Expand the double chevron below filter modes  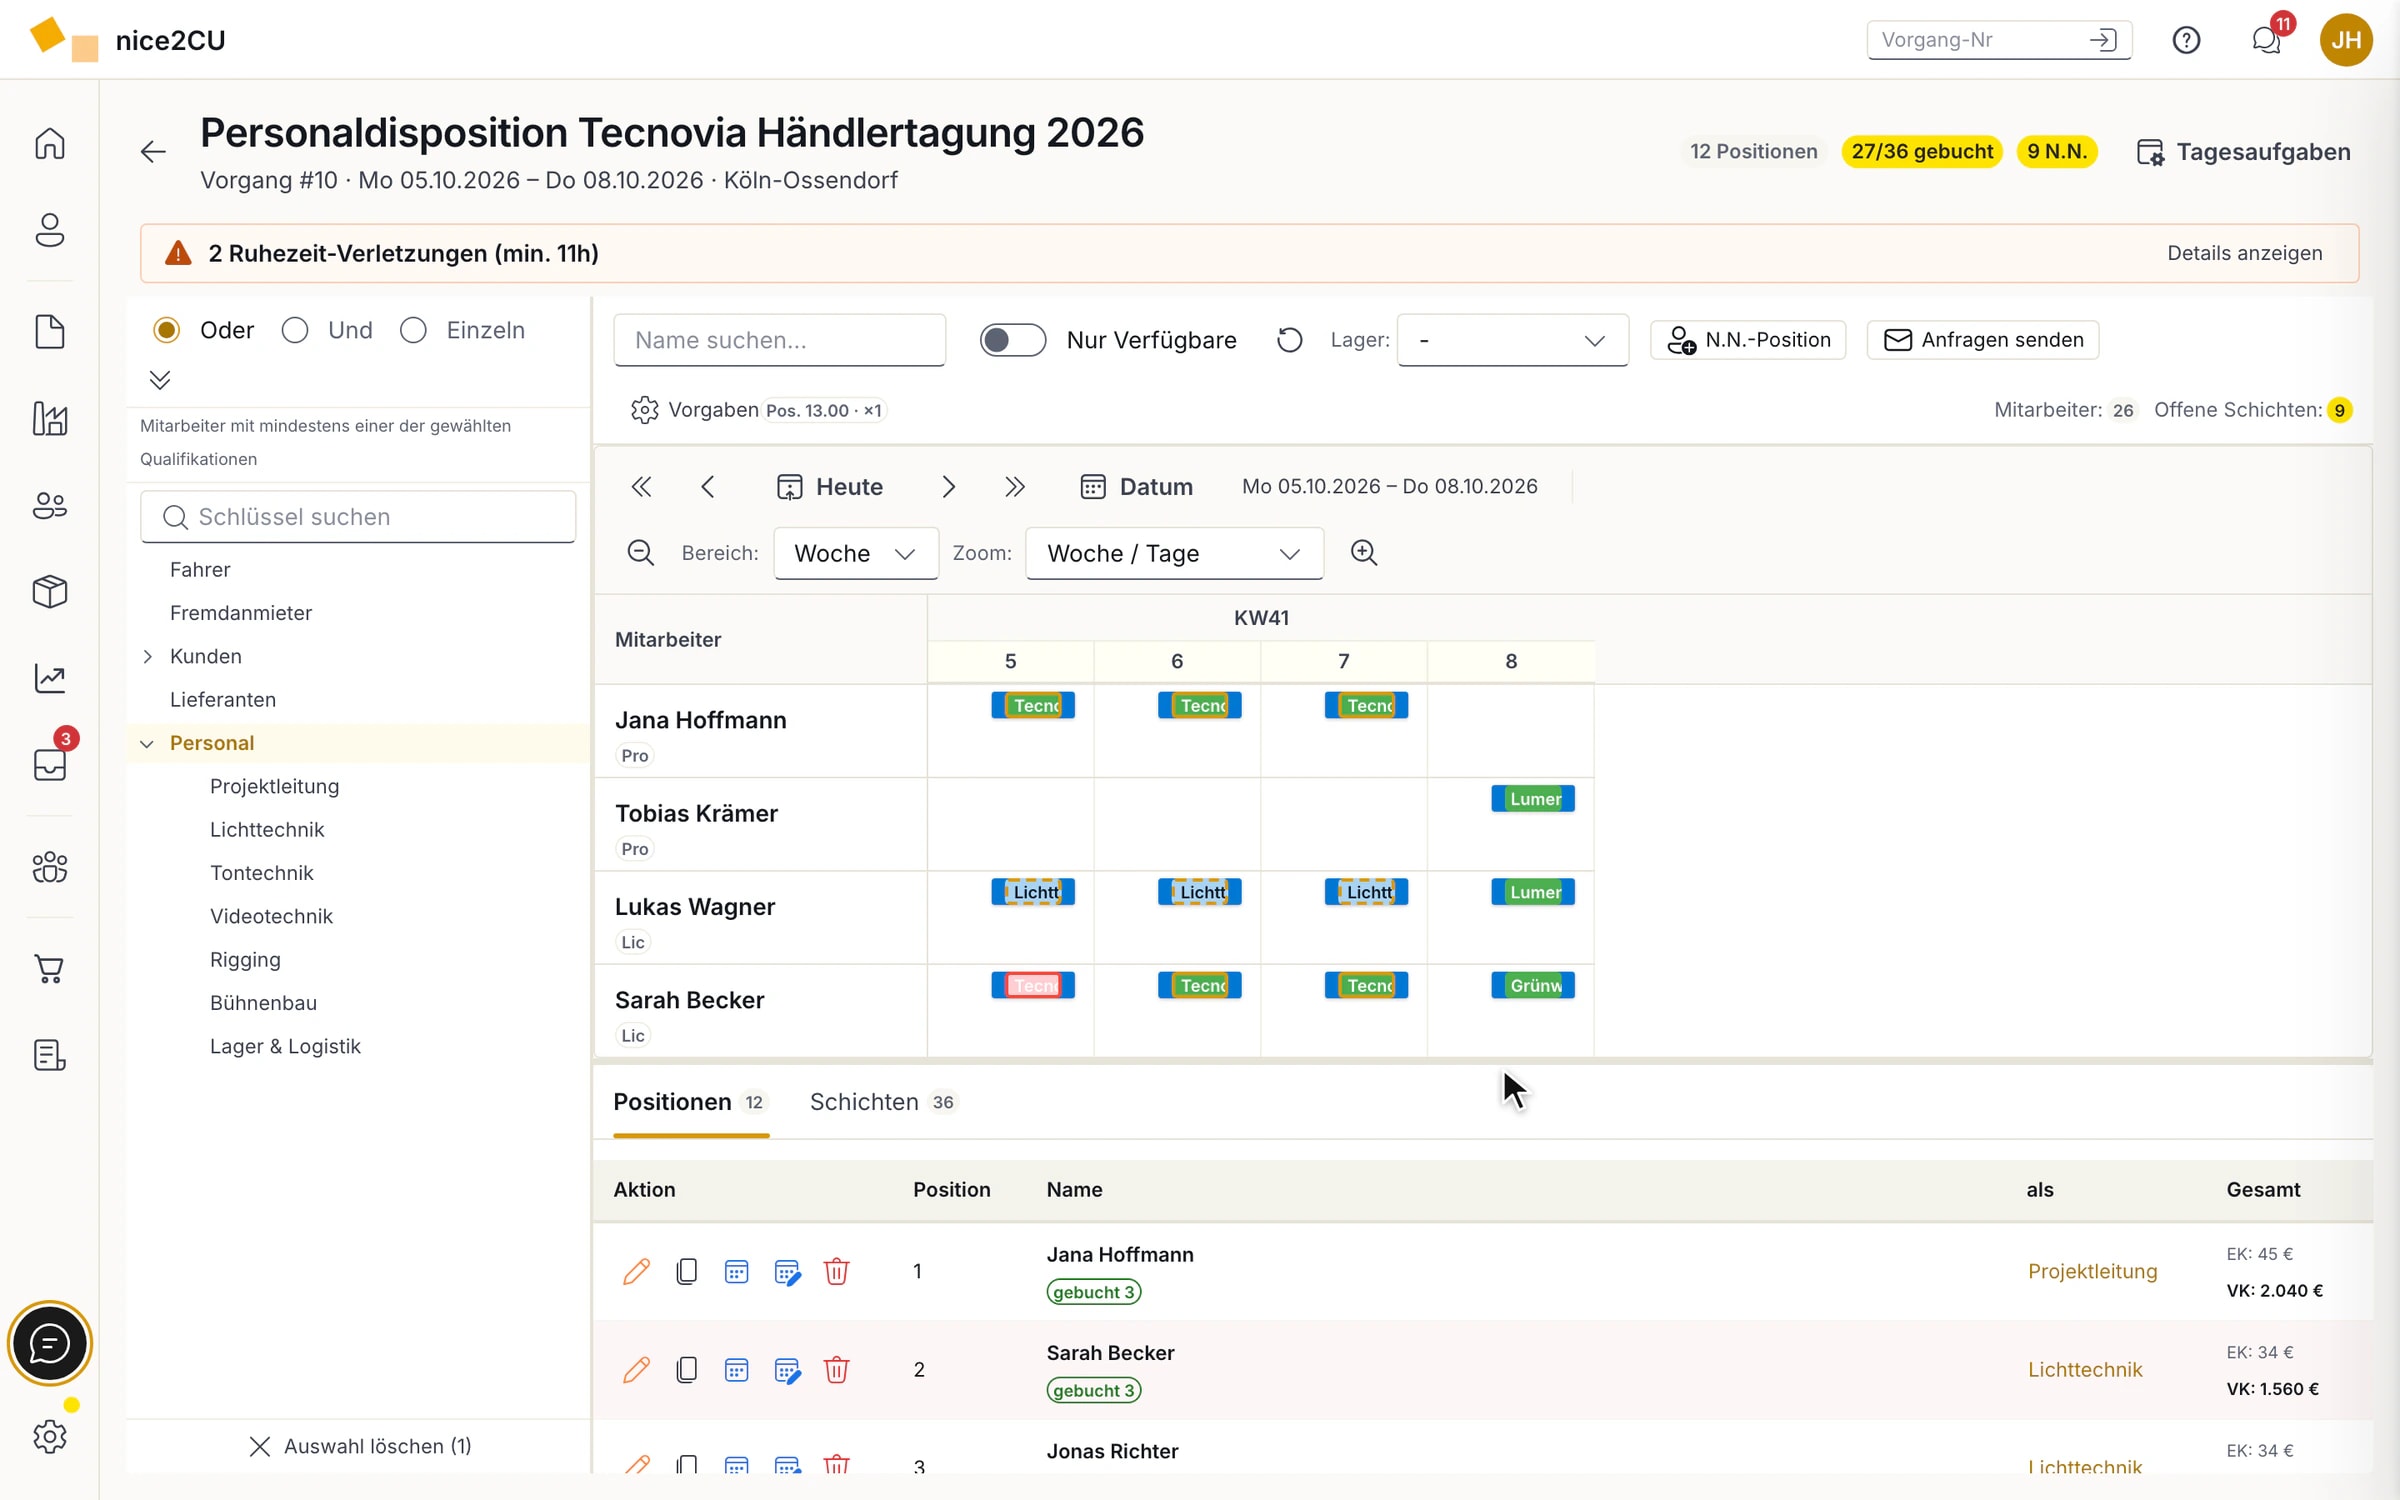click(160, 380)
